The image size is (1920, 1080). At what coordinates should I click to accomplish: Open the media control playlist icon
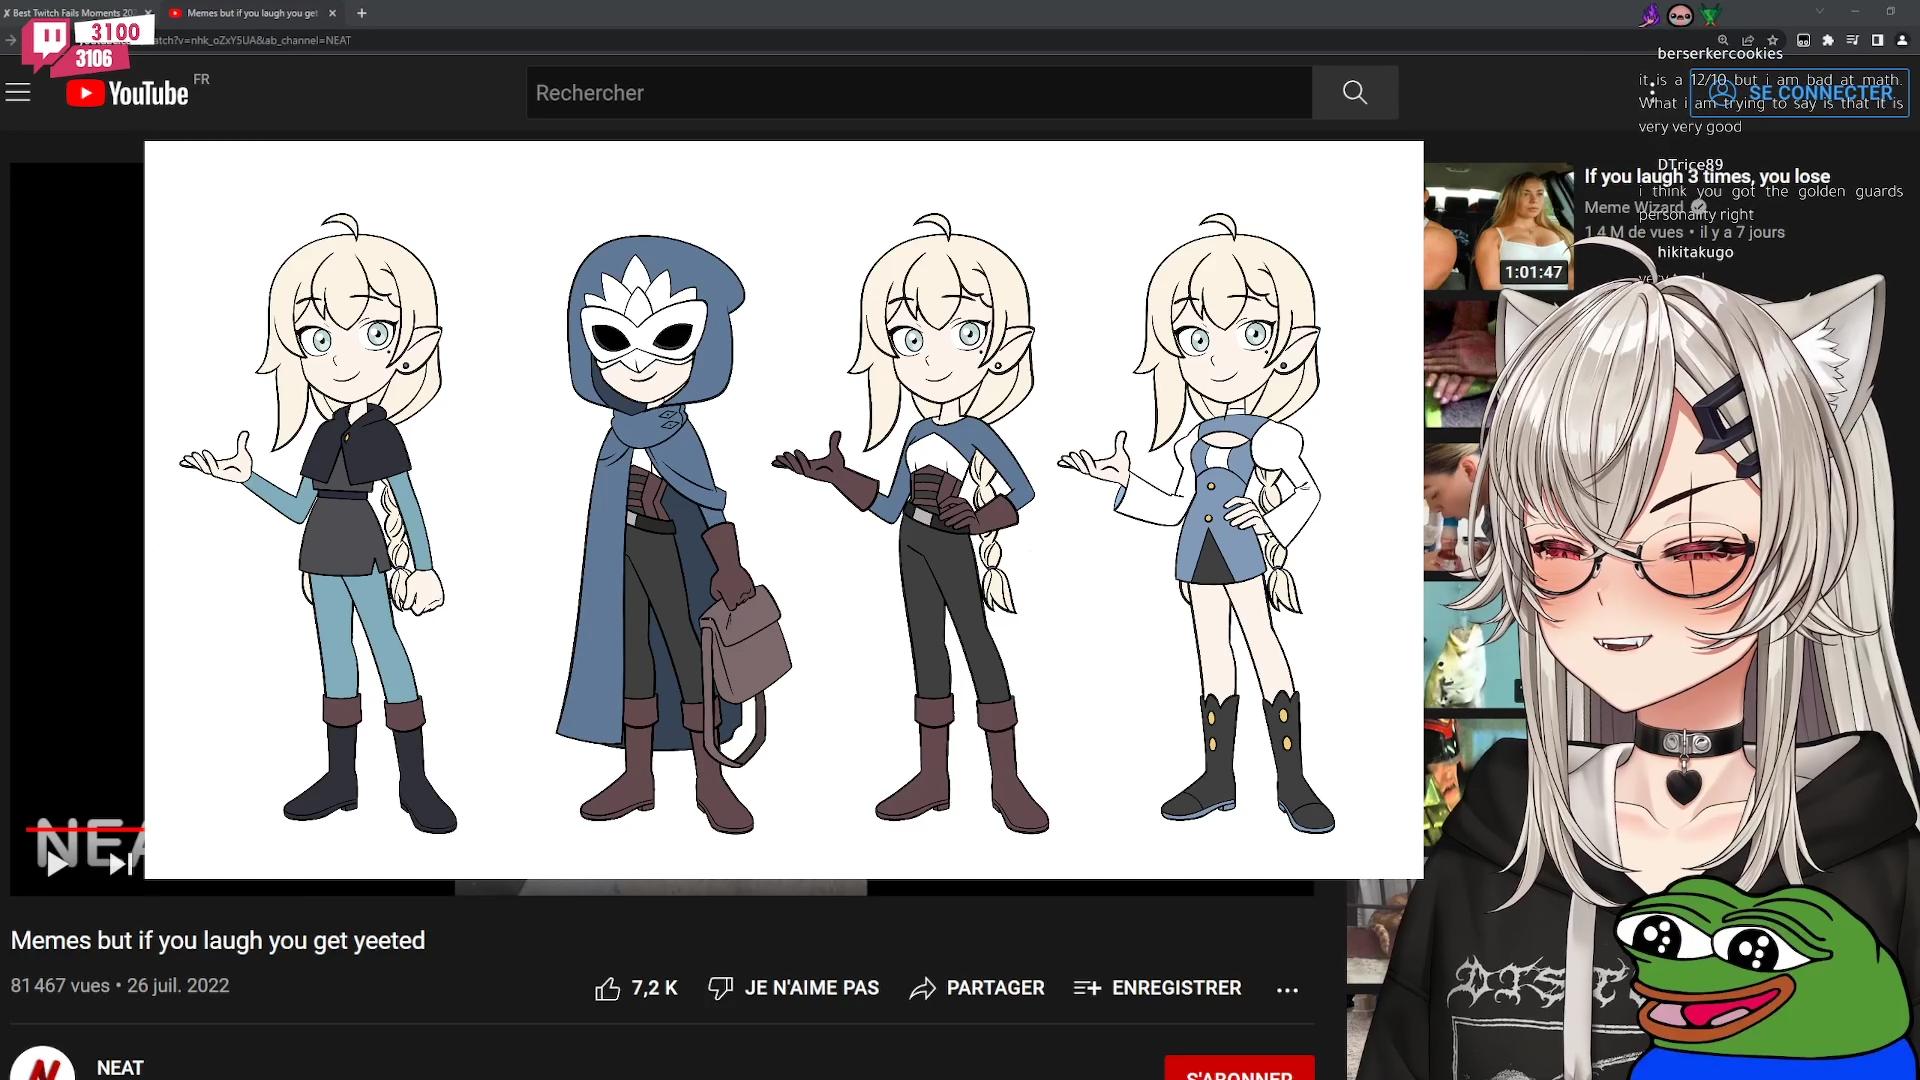1852,40
